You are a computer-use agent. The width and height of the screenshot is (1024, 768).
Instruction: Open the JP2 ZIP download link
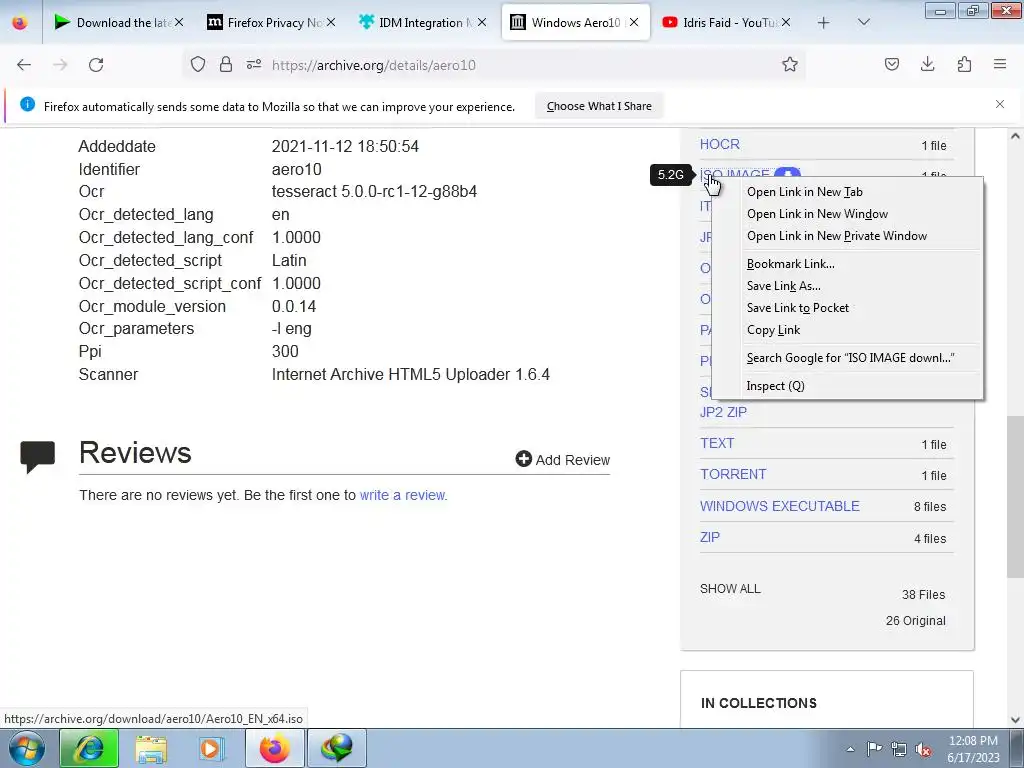click(723, 412)
